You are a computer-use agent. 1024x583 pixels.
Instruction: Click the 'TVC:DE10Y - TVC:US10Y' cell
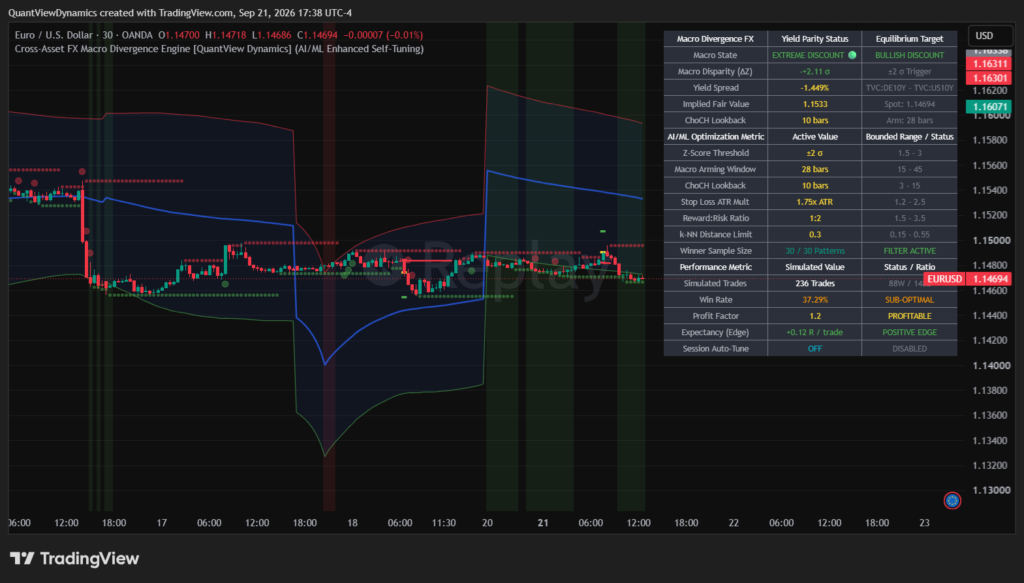click(x=909, y=87)
